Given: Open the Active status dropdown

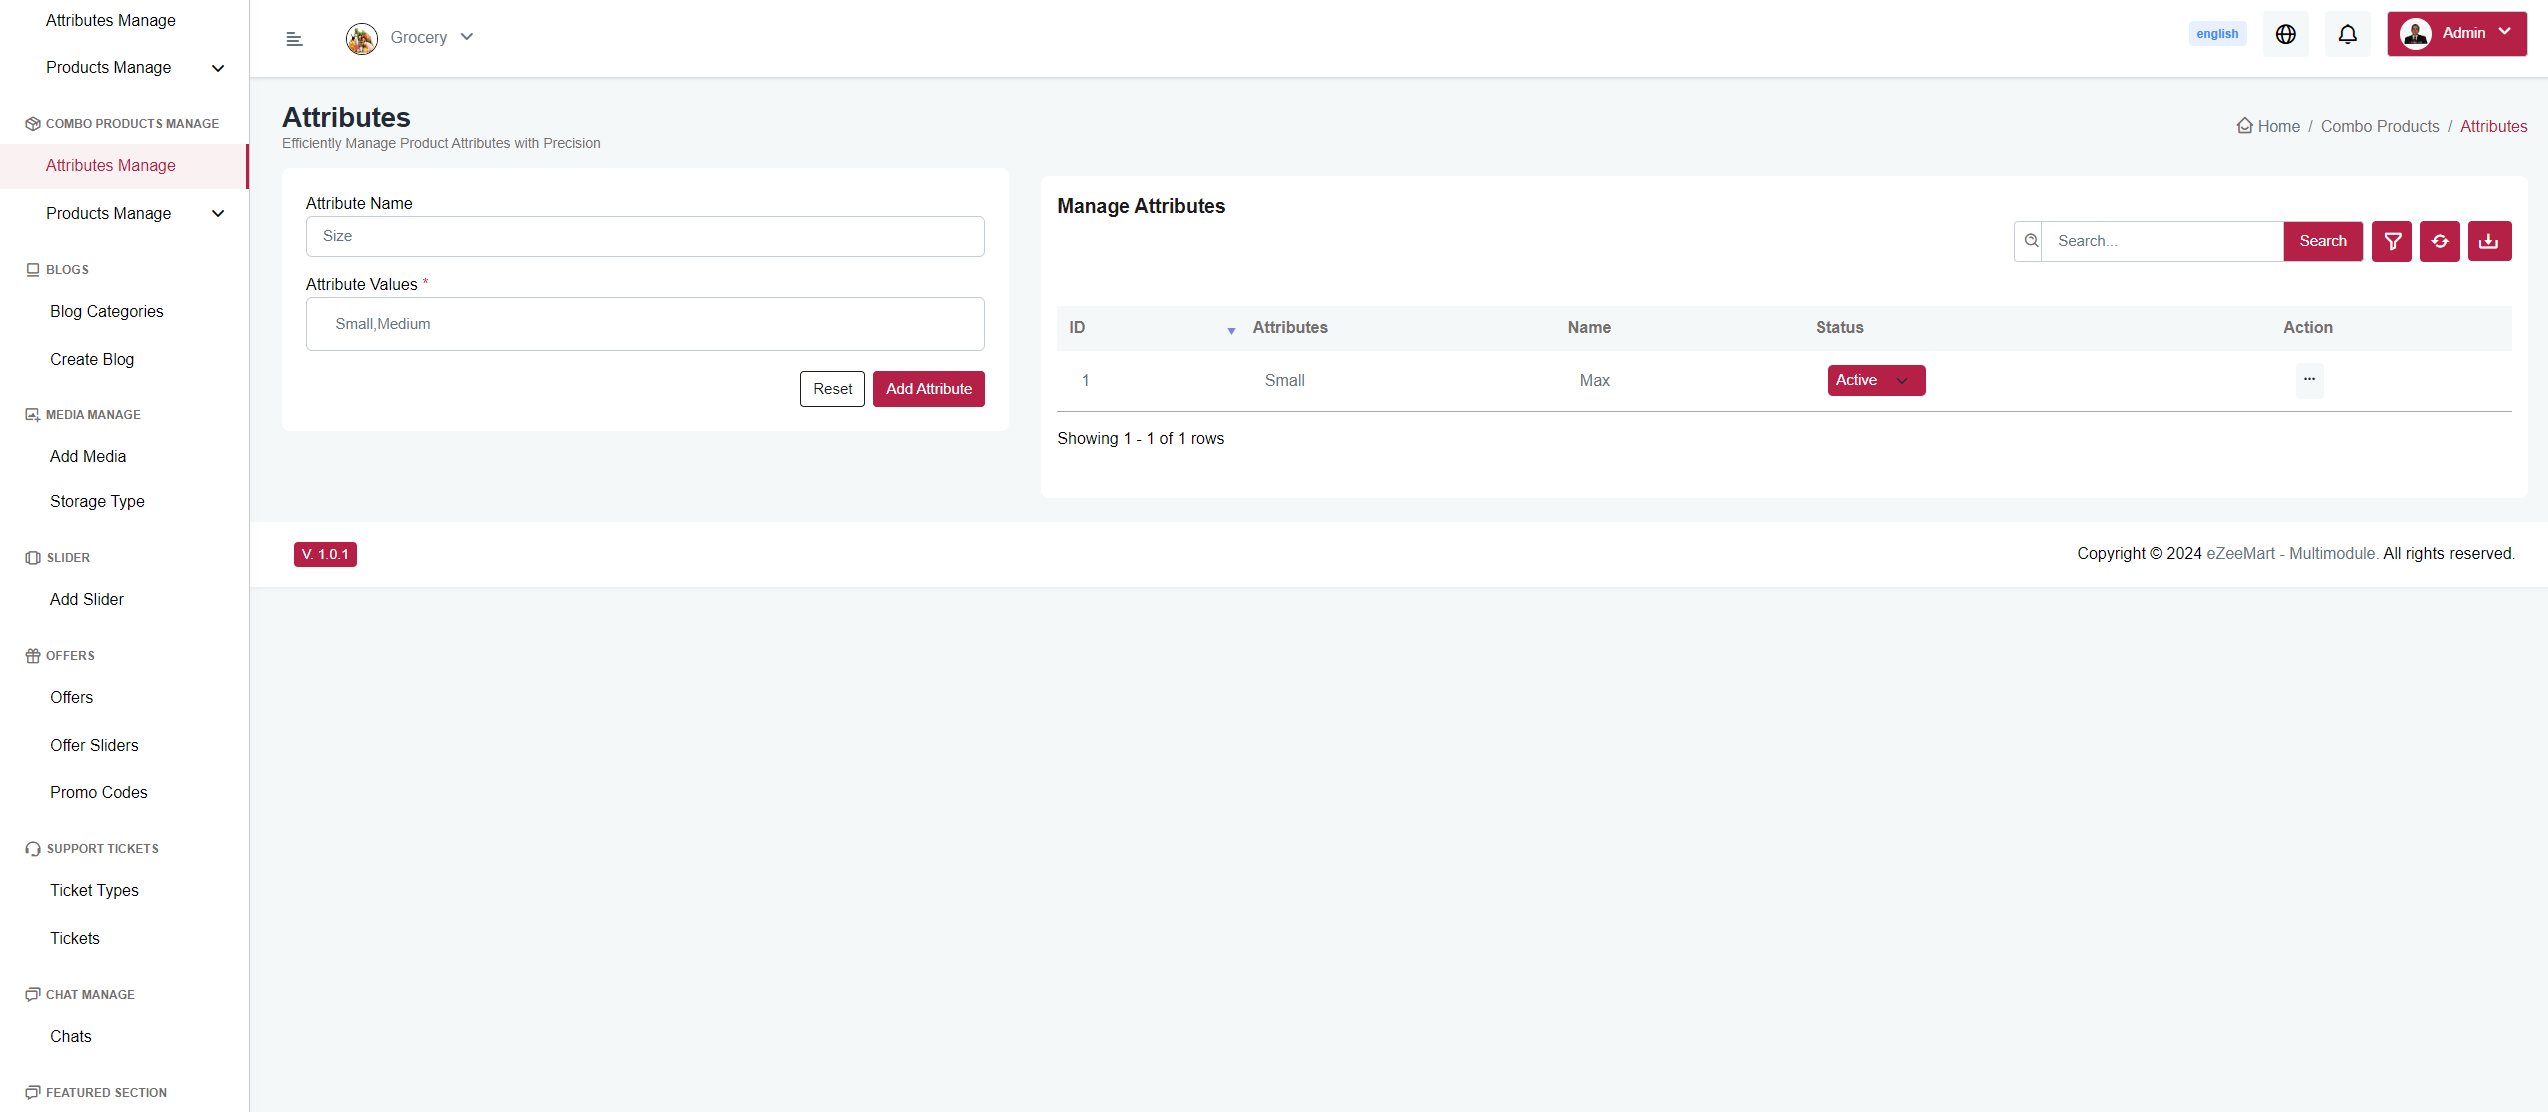Looking at the screenshot, I should (x=1875, y=380).
